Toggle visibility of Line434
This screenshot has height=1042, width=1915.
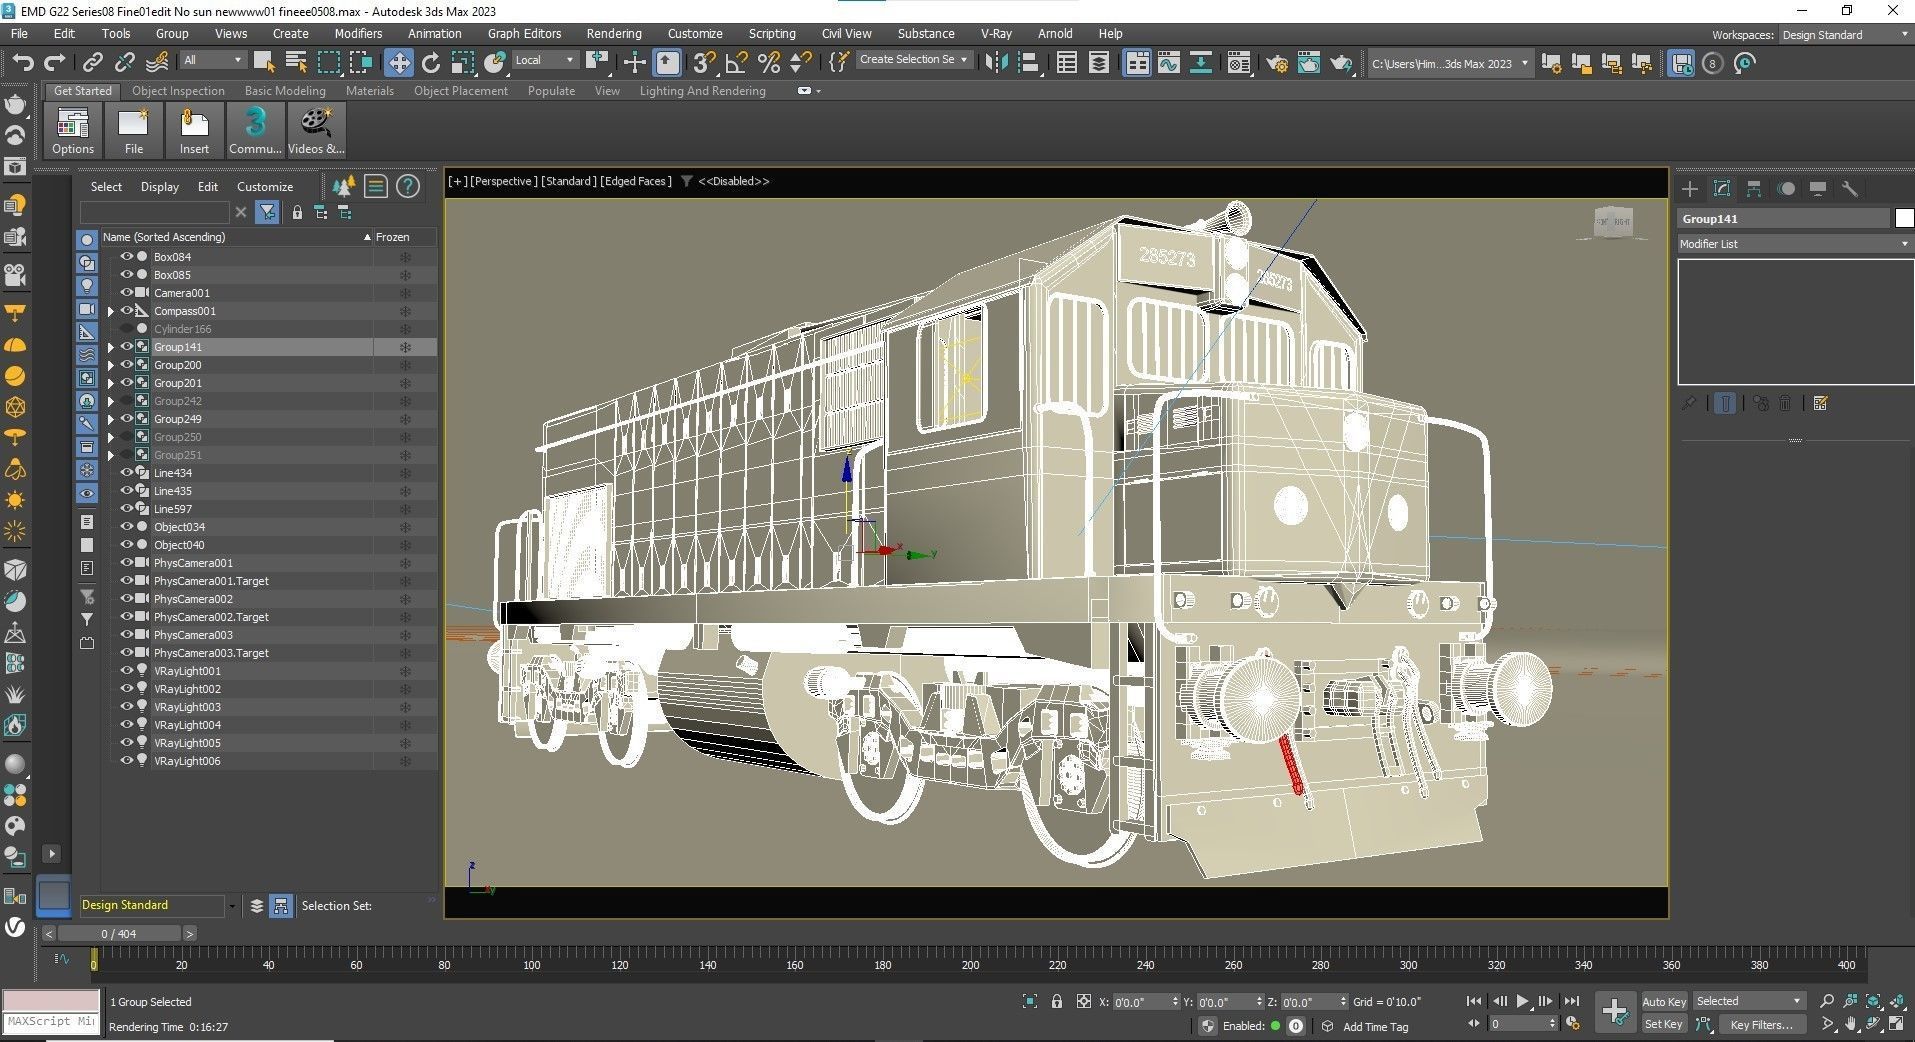tap(127, 473)
